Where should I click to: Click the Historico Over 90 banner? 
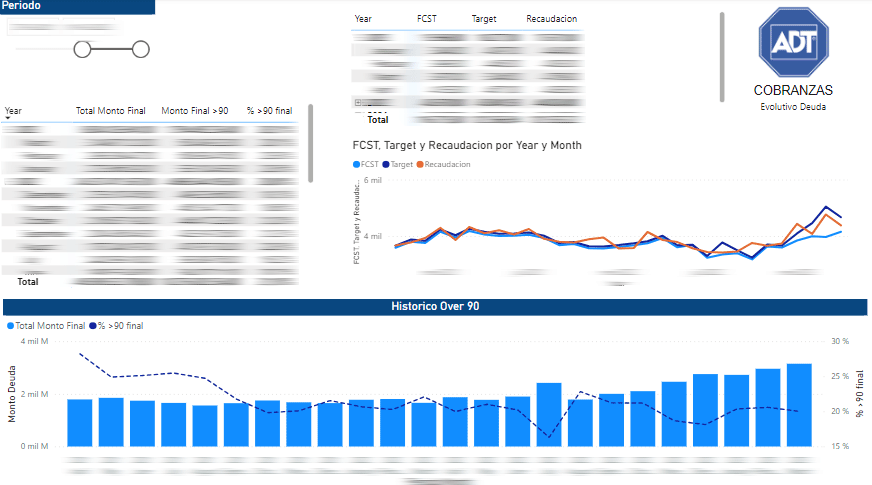tap(435, 306)
